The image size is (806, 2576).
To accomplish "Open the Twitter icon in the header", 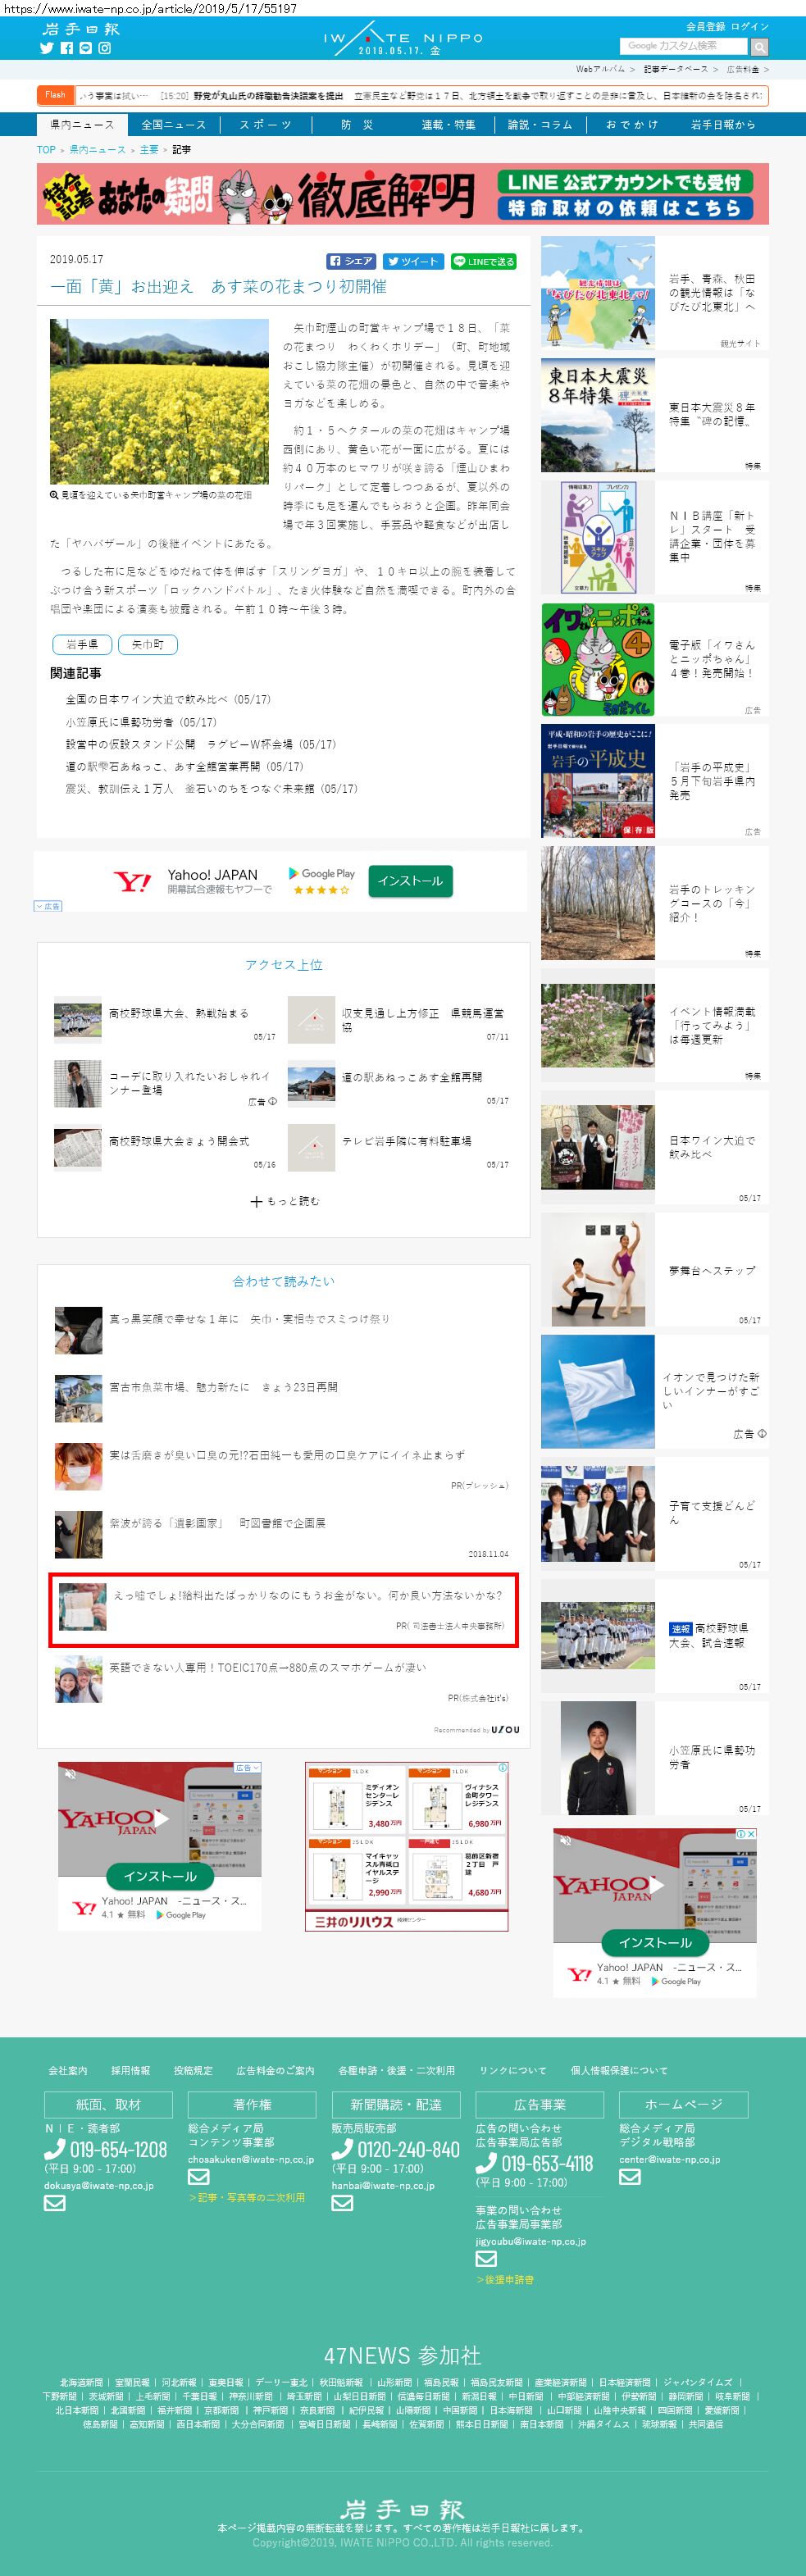I will (46, 48).
